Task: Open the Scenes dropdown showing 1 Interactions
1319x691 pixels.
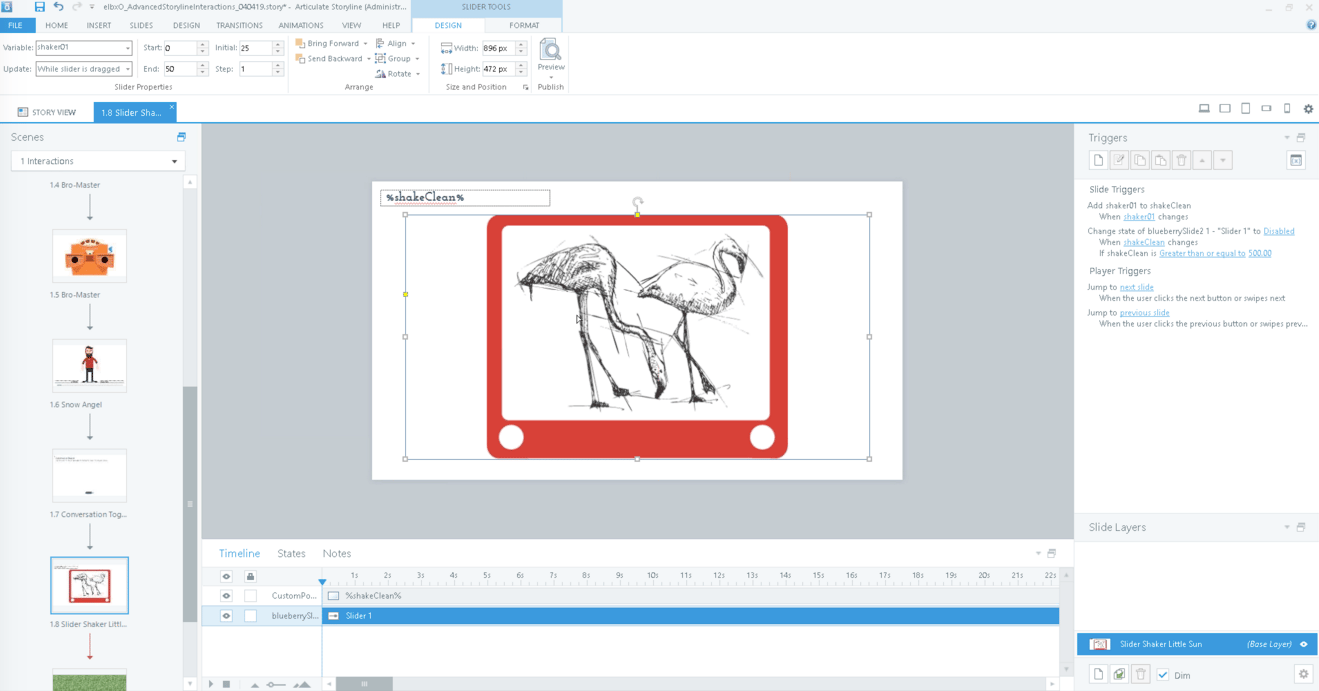Action: coord(175,160)
